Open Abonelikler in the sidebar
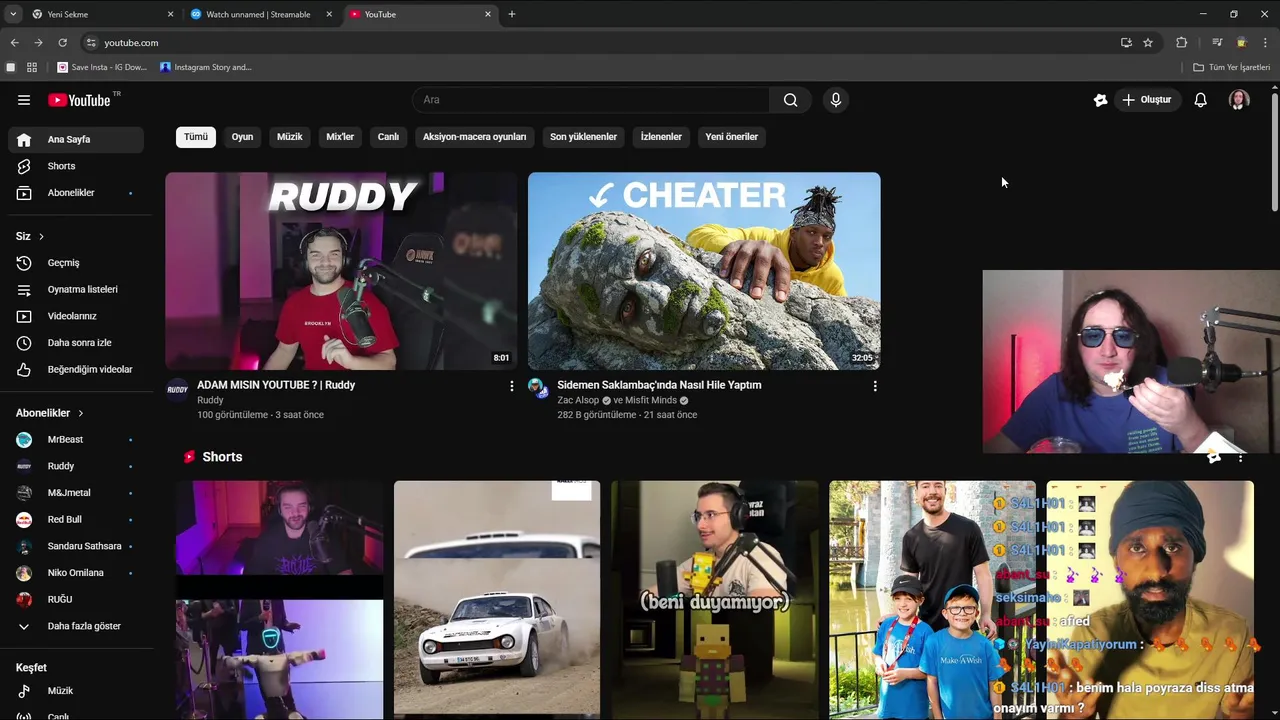 point(76,193)
